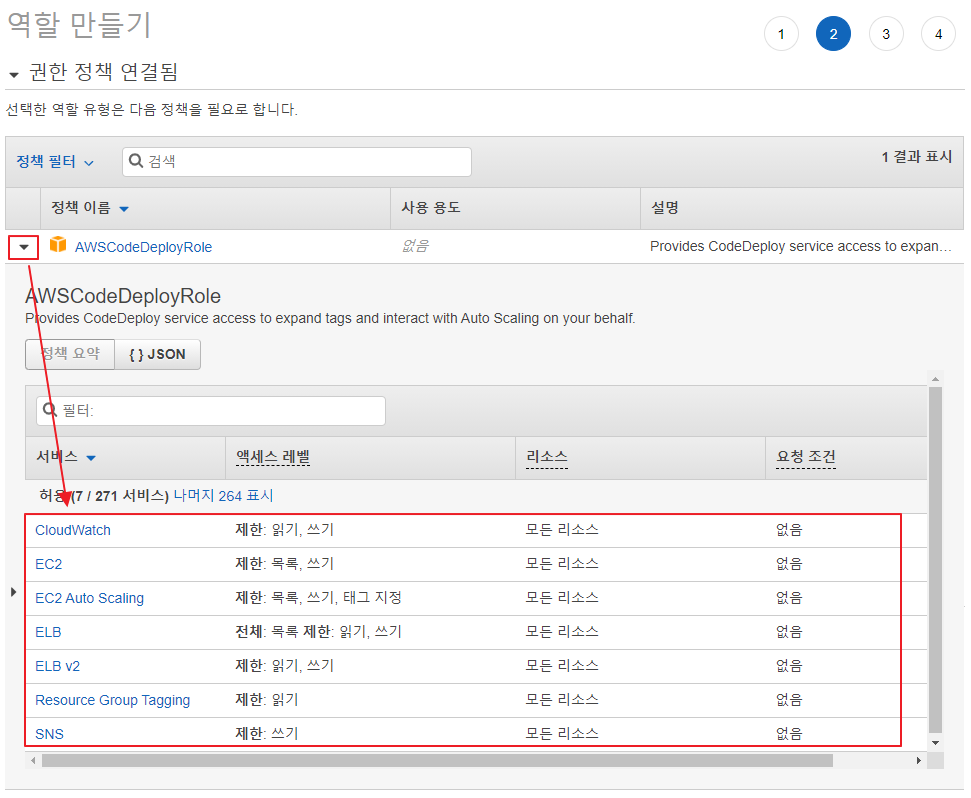Click the access level text '제한: 목록, 쓰기, 태그 지정'
The height and width of the screenshot is (798, 971).
pos(318,597)
